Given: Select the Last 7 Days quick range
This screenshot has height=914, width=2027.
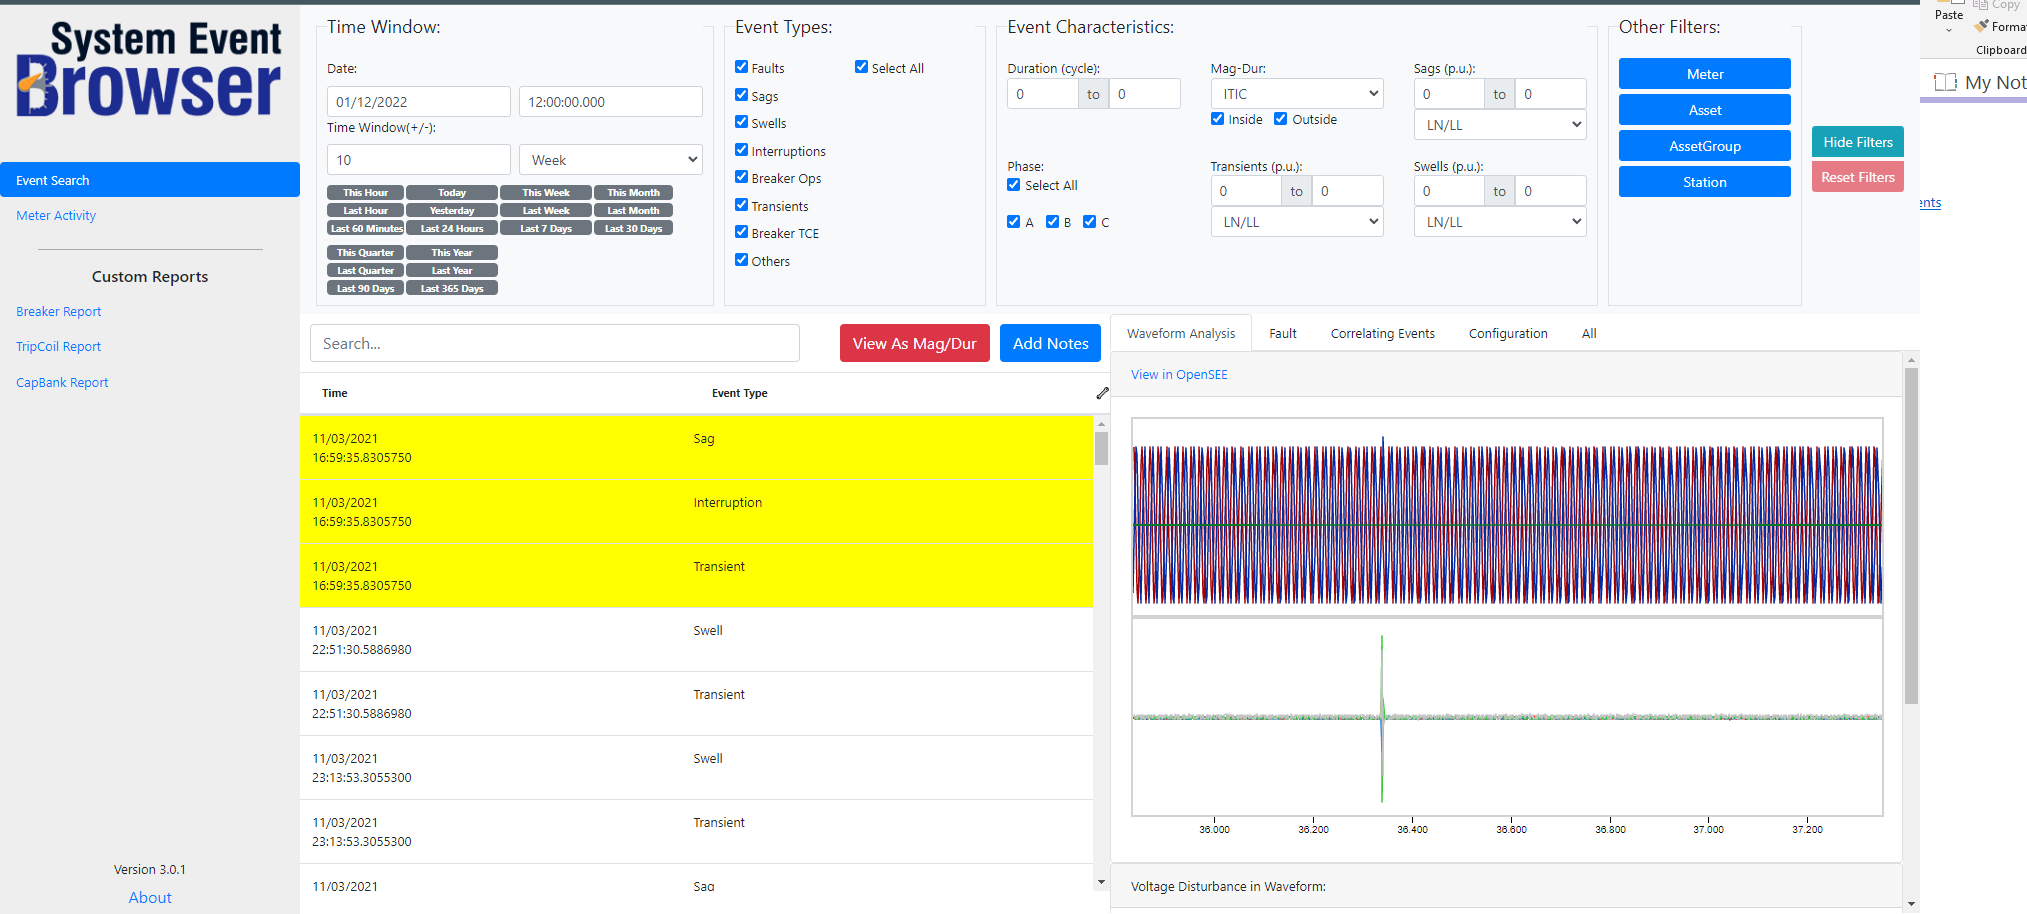Looking at the screenshot, I should tap(546, 229).
